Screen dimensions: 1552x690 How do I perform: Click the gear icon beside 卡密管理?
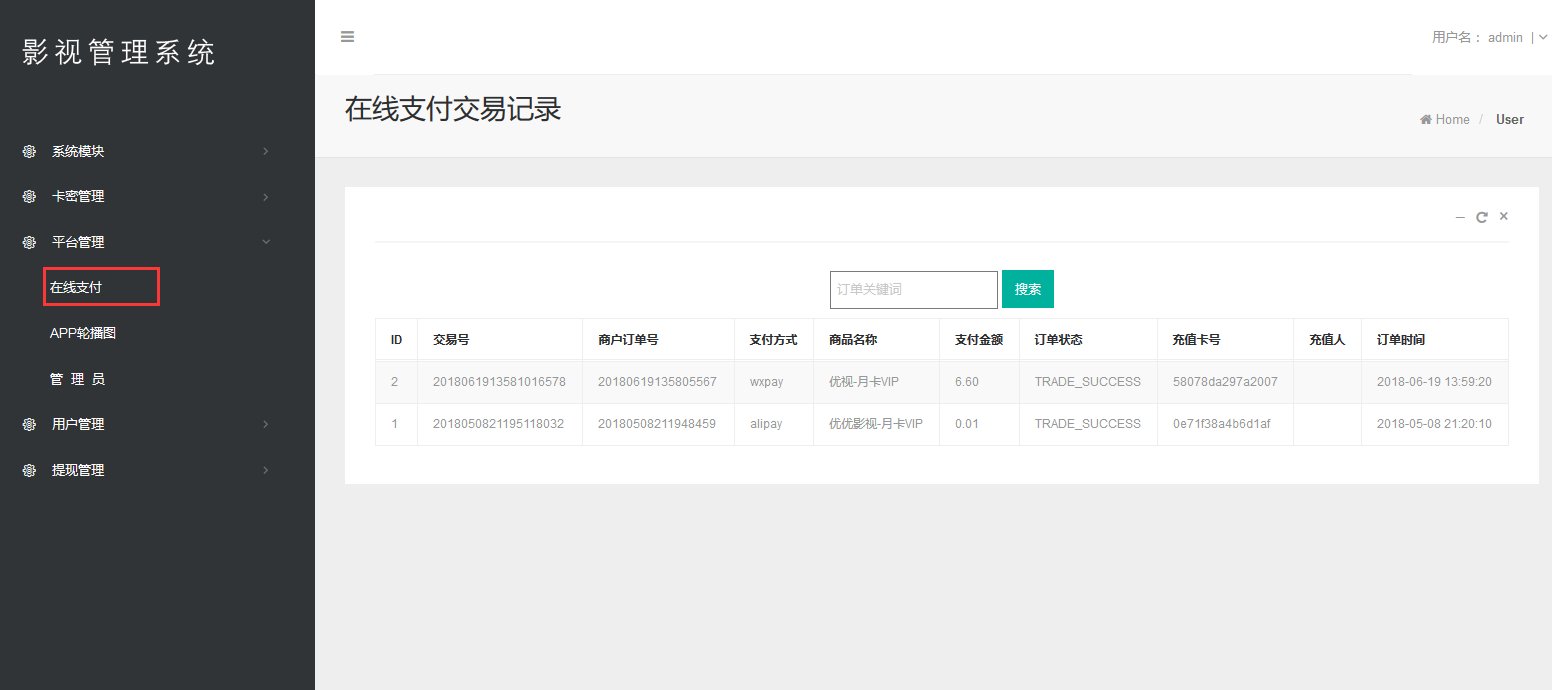(29, 197)
